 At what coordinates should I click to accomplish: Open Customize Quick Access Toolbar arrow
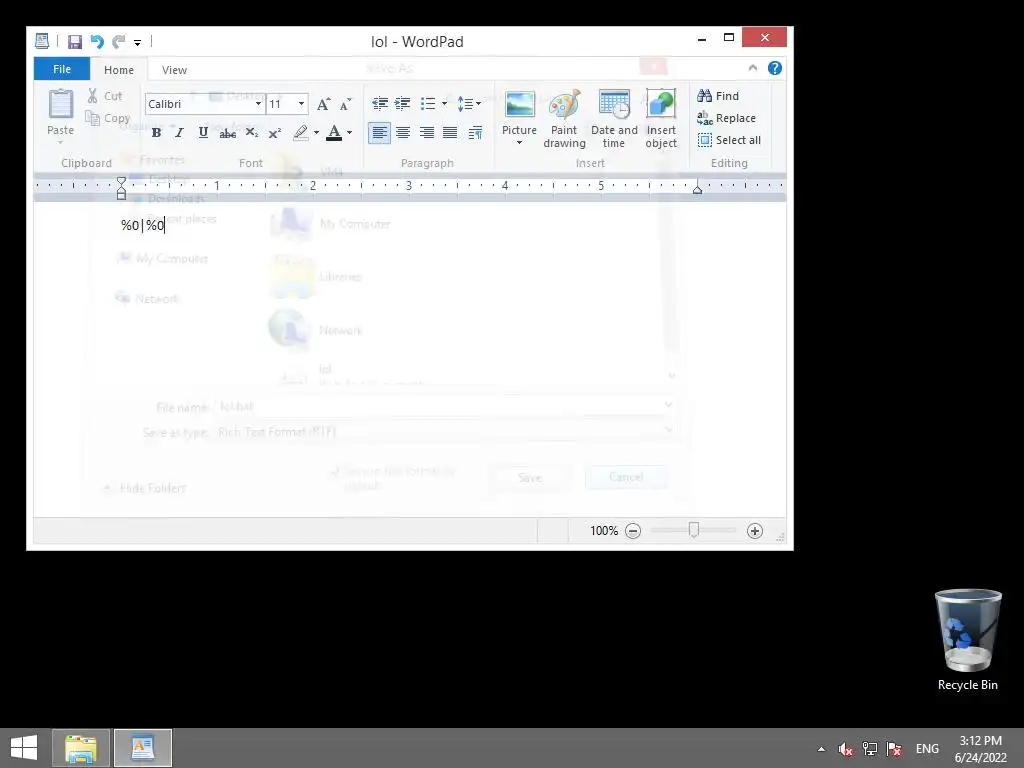click(137, 42)
